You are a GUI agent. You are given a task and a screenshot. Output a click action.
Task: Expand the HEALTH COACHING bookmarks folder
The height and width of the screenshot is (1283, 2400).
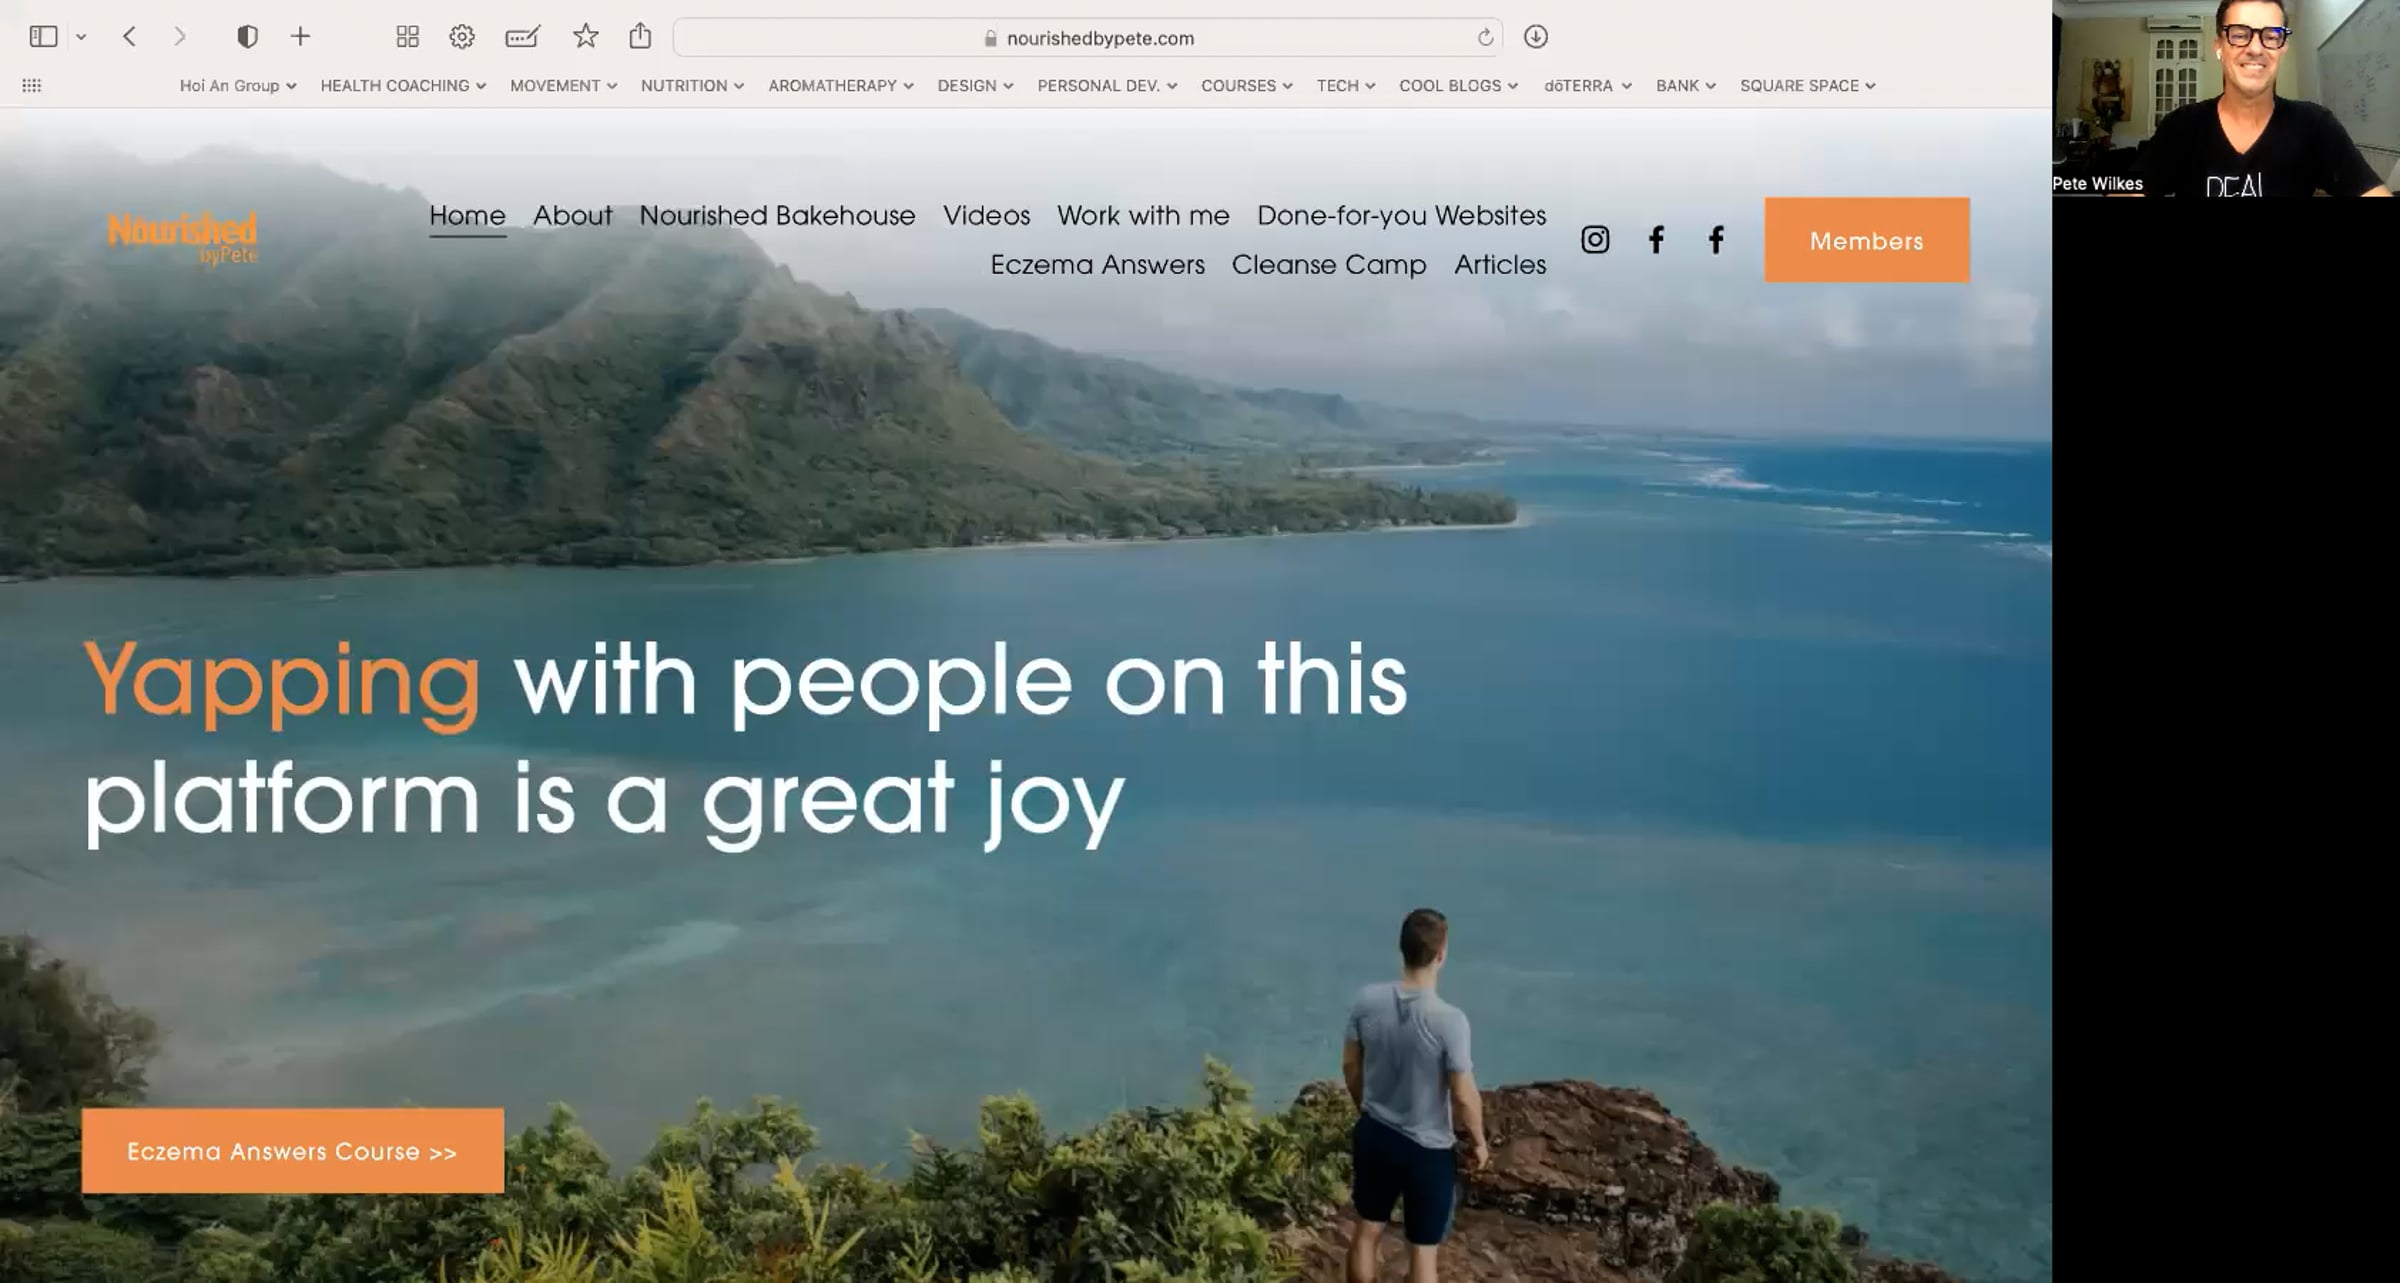(403, 86)
